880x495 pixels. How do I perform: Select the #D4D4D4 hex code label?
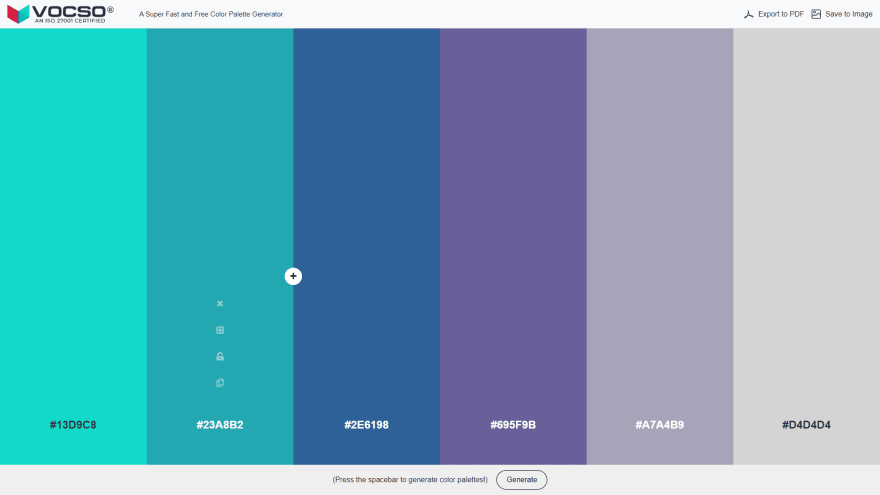806,425
